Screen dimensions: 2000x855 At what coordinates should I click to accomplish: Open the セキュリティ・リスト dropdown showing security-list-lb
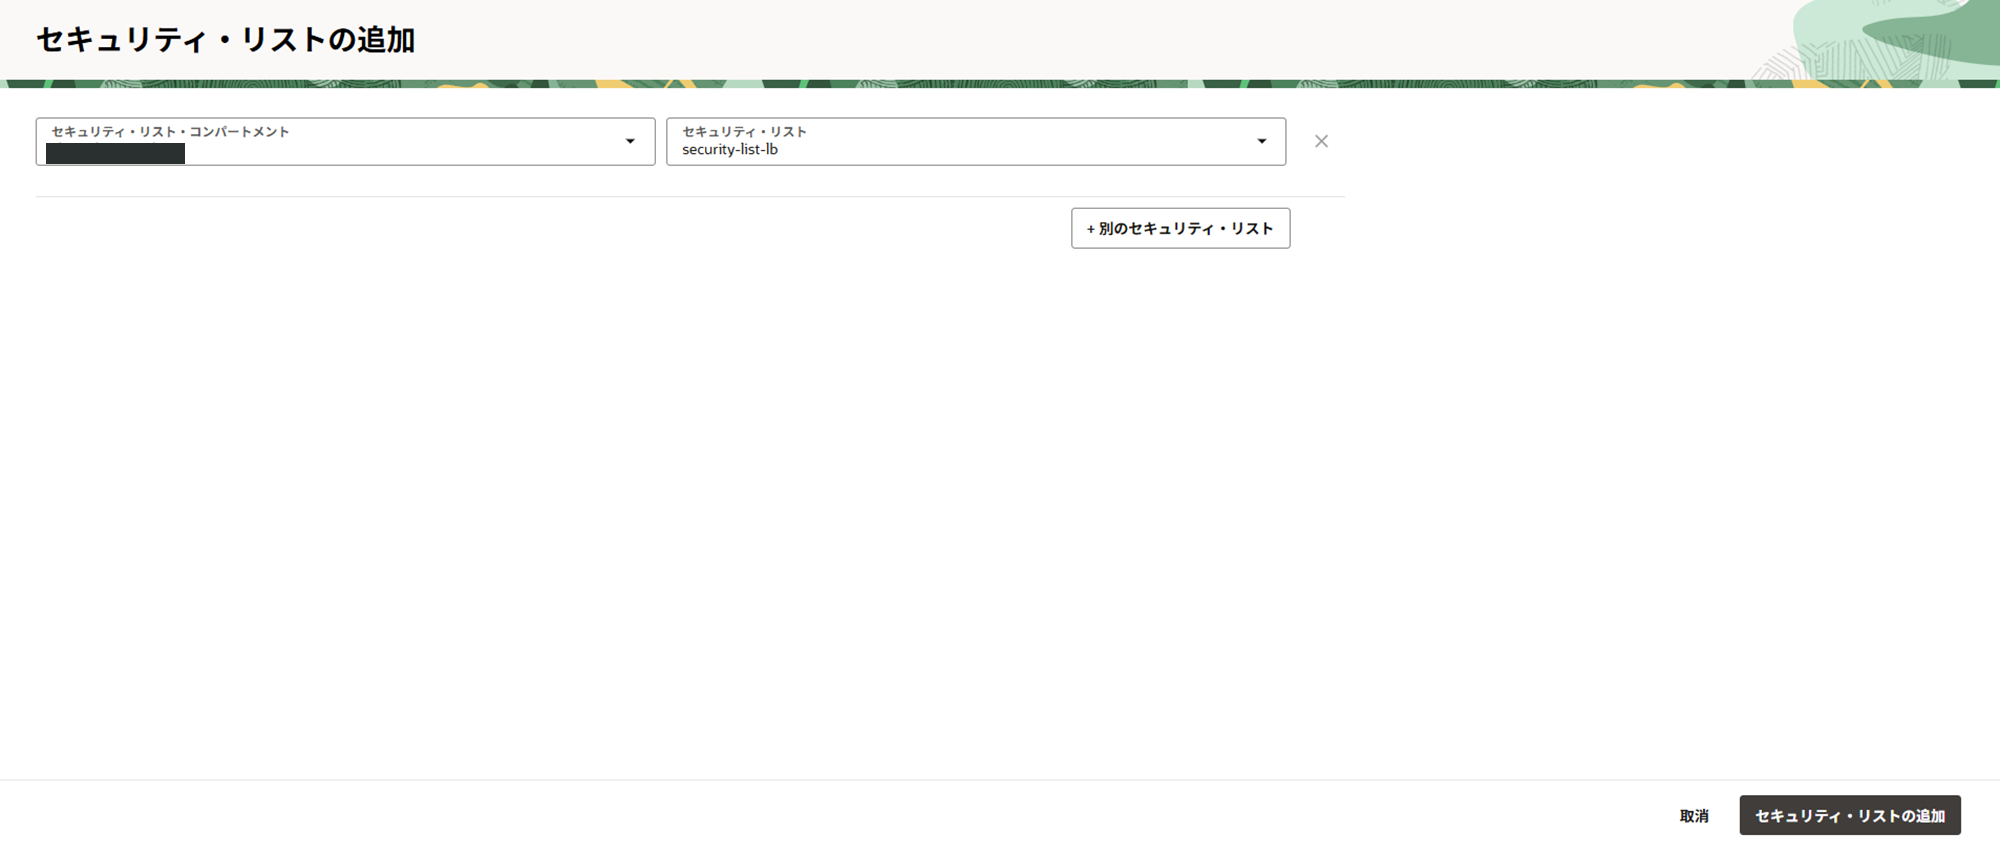tap(976, 142)
